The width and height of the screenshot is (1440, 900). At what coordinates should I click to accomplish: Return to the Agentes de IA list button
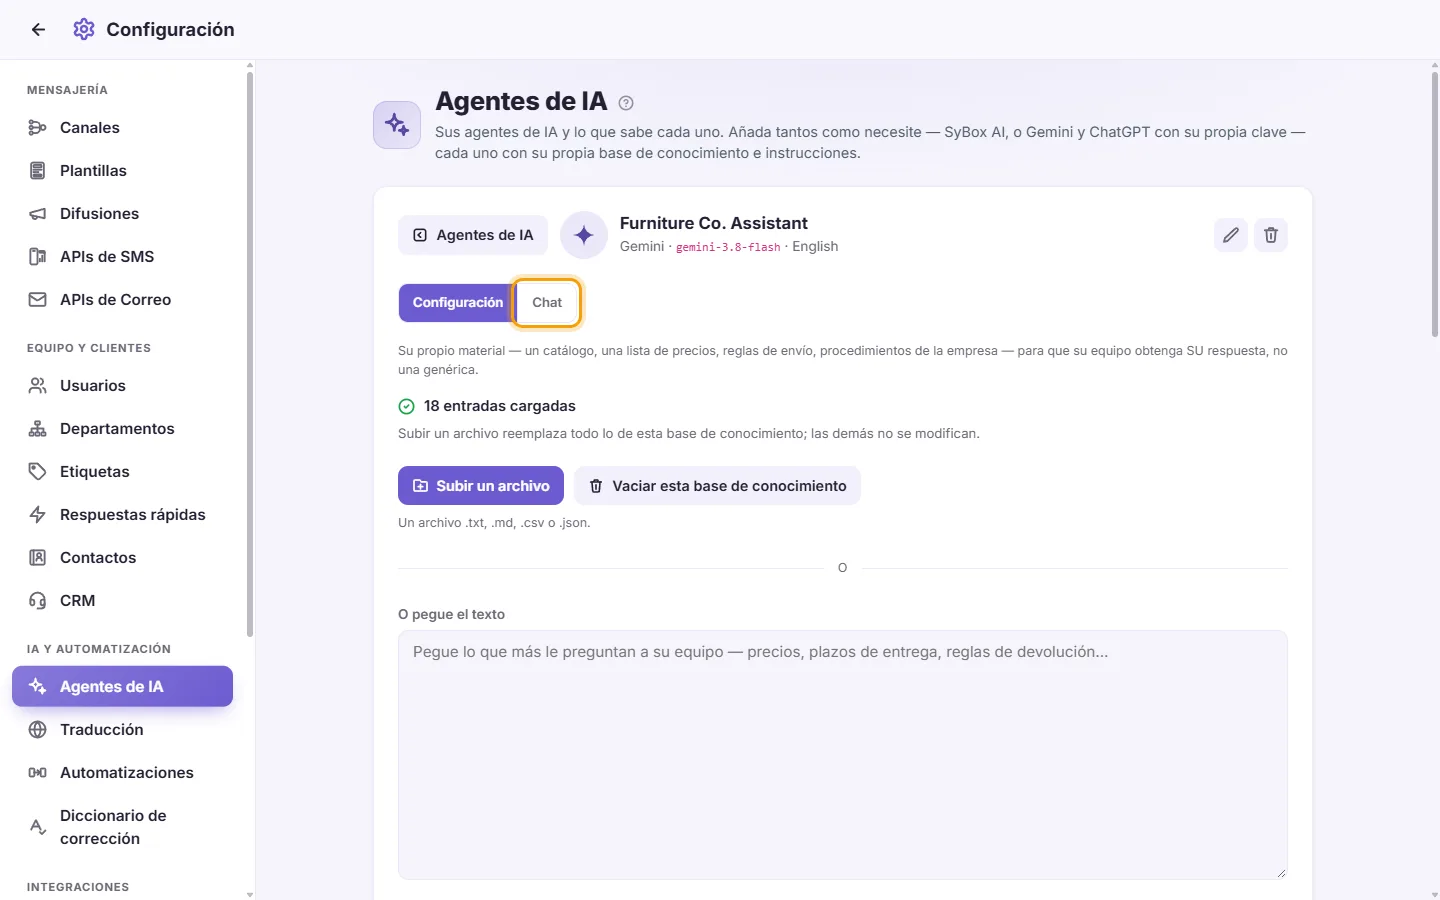(x=473, y=235)
